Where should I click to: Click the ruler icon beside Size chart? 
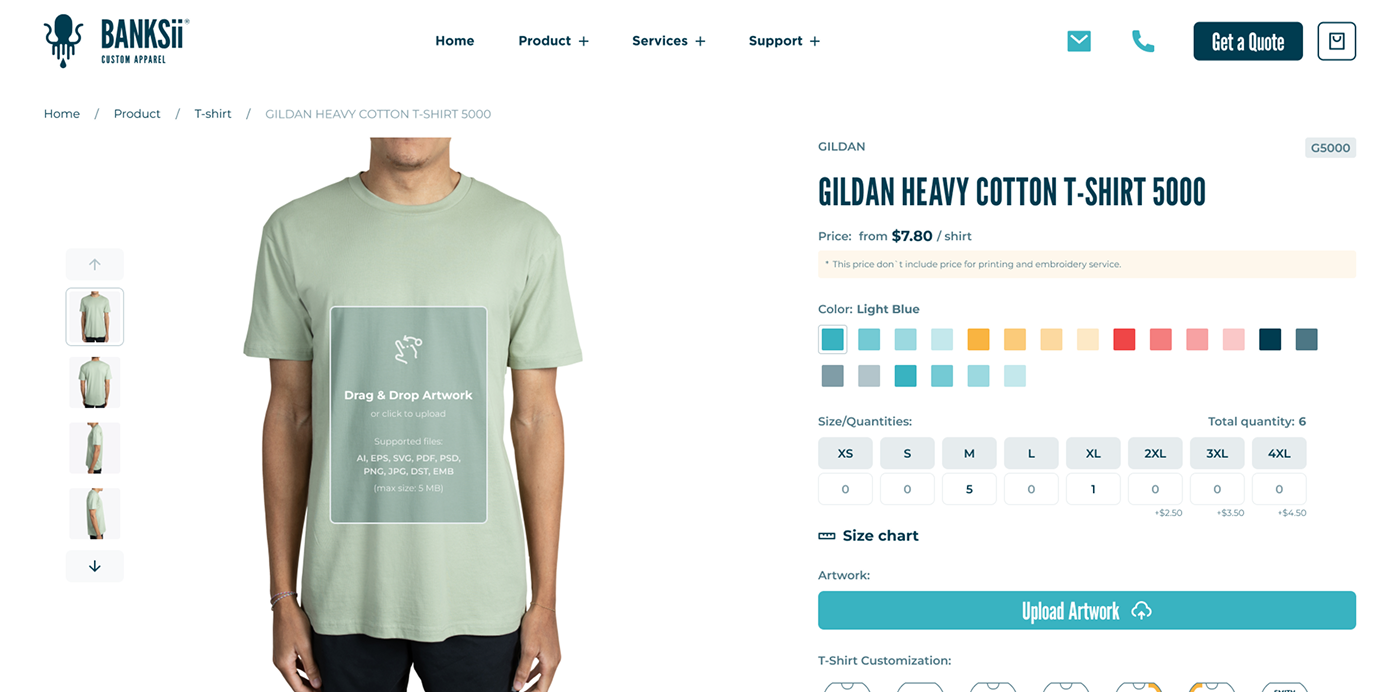(x=826, y=536)
